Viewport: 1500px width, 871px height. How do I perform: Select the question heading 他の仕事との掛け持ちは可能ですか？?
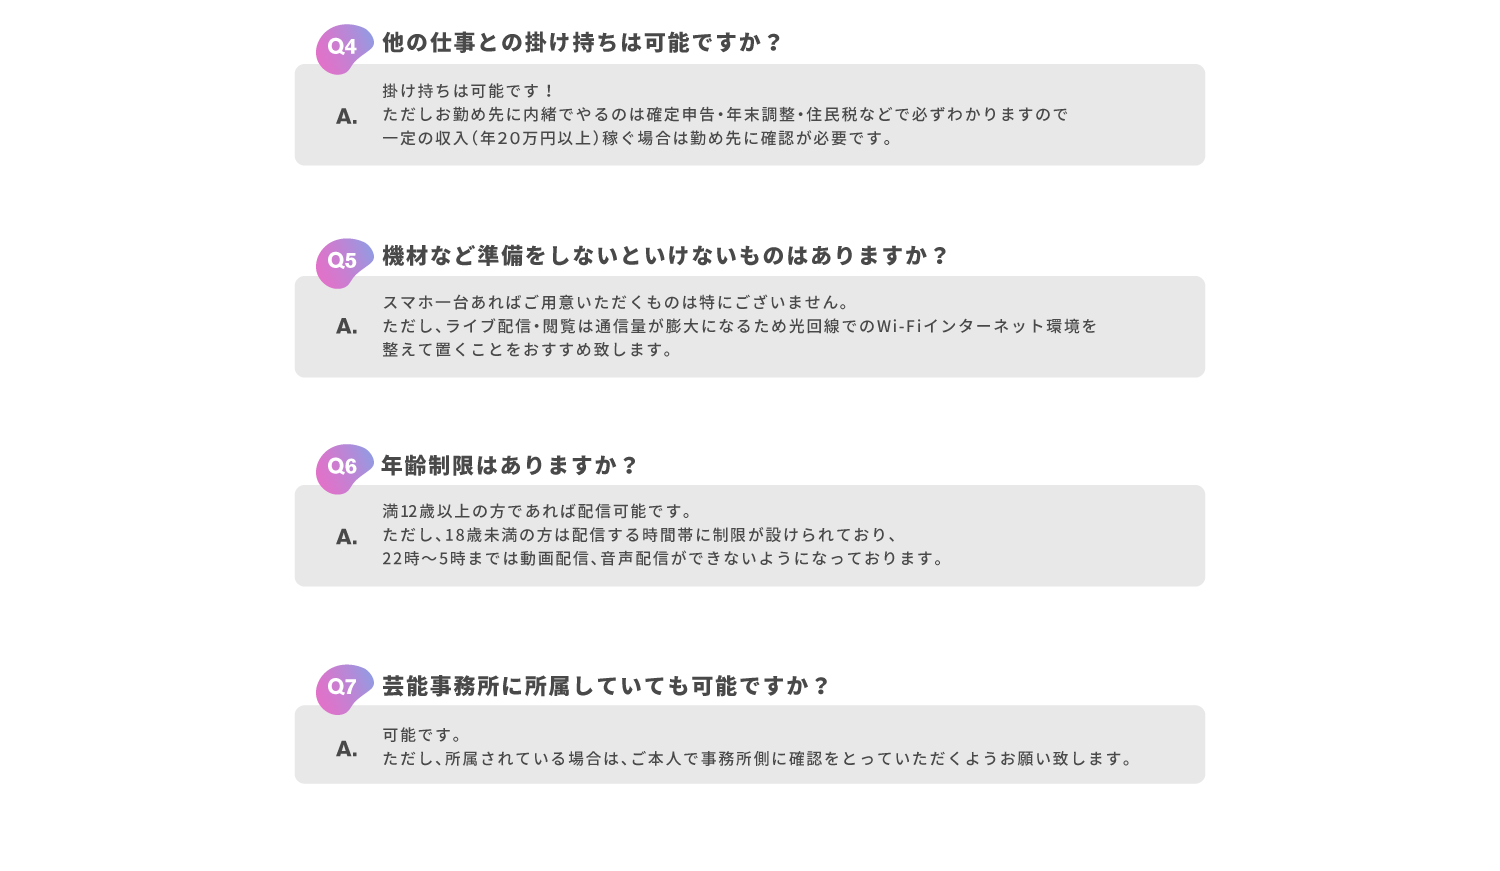[x=582, y=42]
